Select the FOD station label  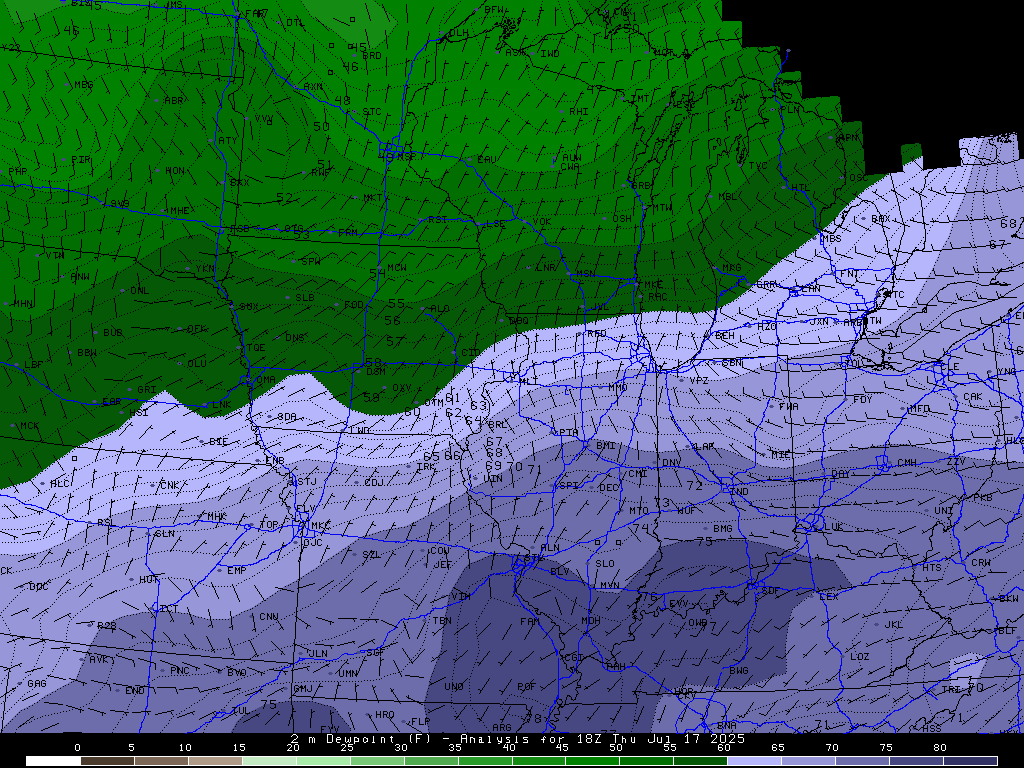click(x=354, y=304)
